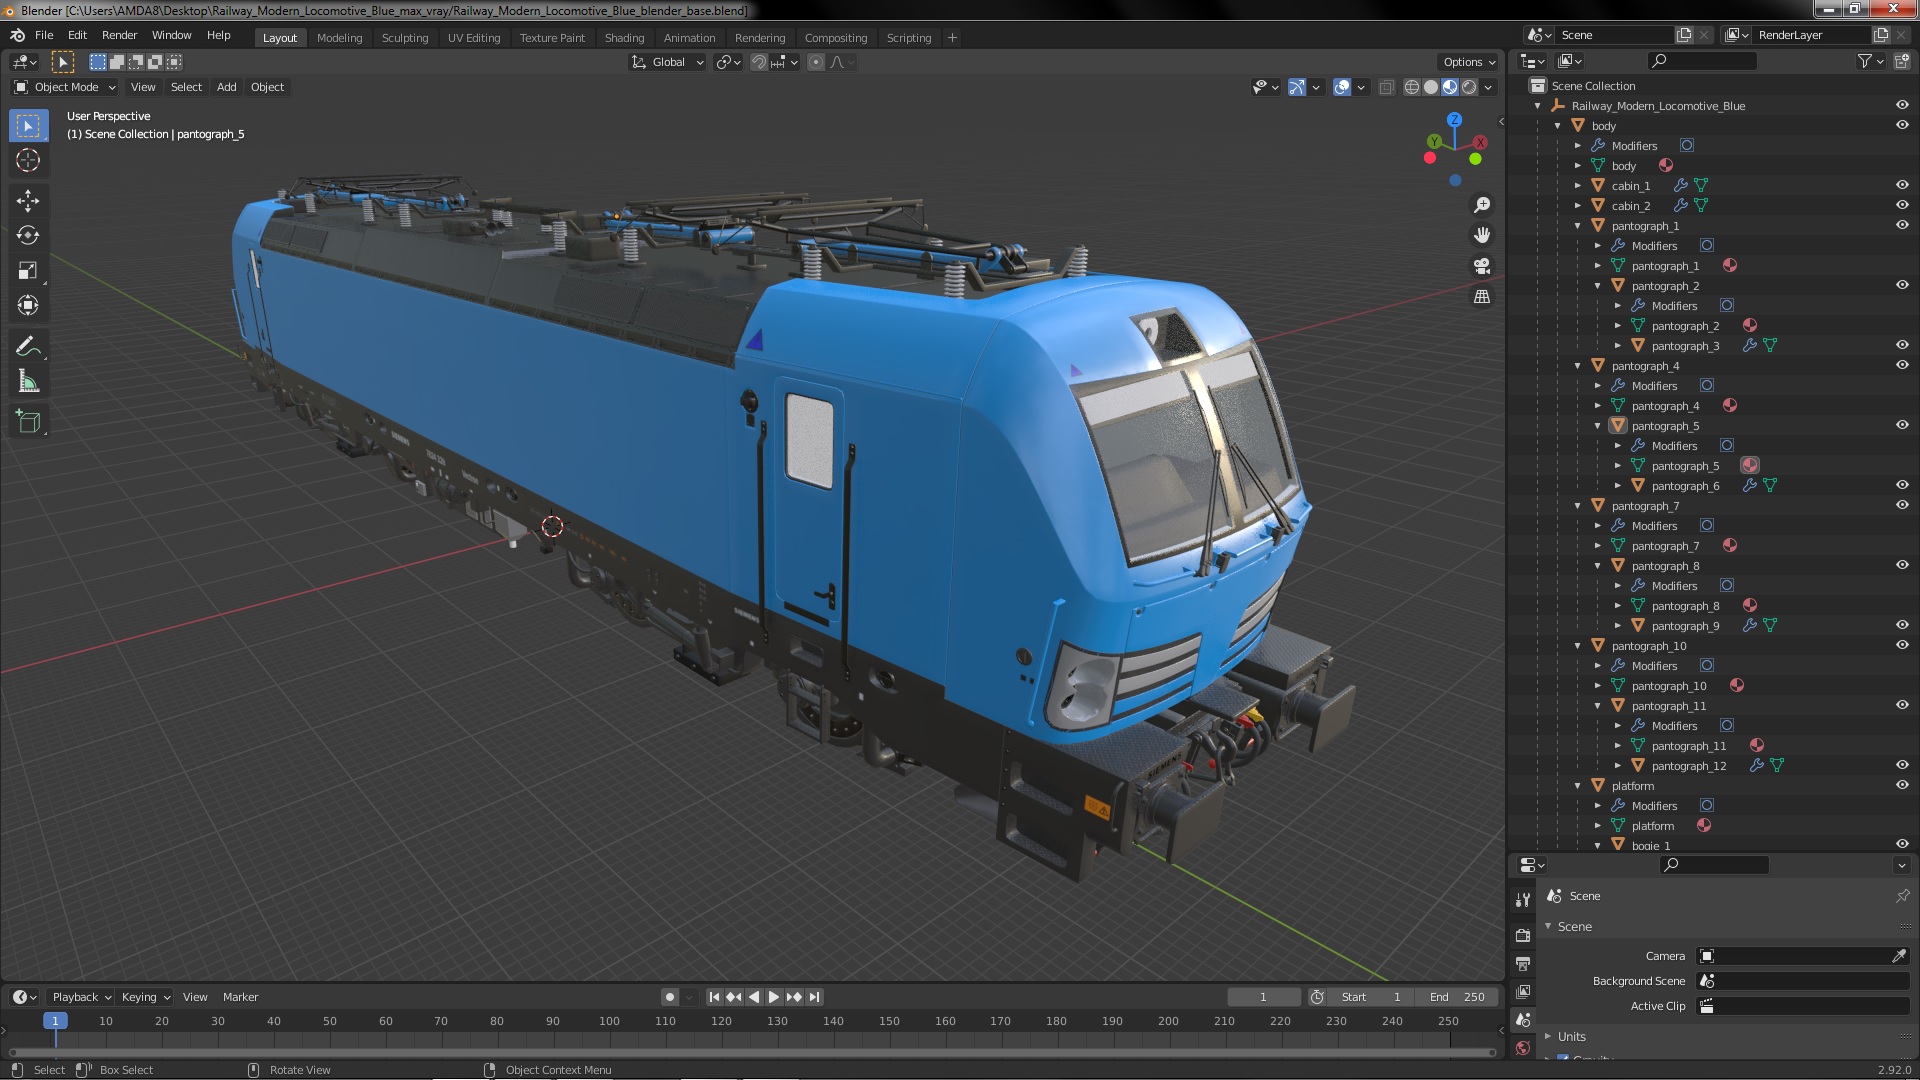1920x1080 pixels.
Task: Select the Measure tool
Action: pyautogui.click(x=28, y=382)
